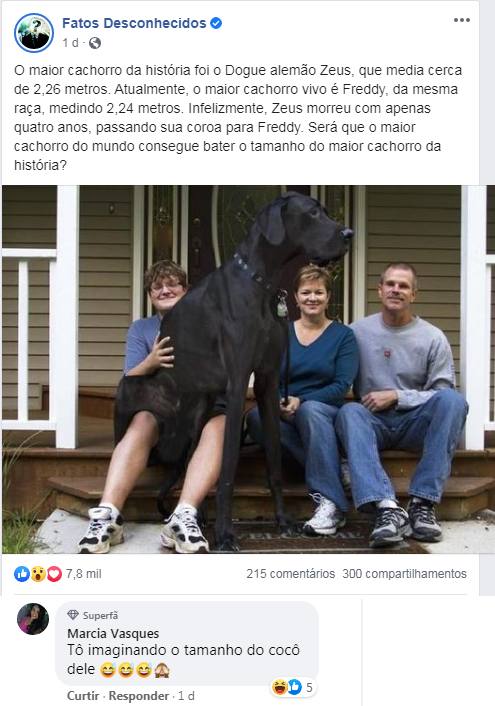Click Curtir on Marcia's comment

coord(83,696)
